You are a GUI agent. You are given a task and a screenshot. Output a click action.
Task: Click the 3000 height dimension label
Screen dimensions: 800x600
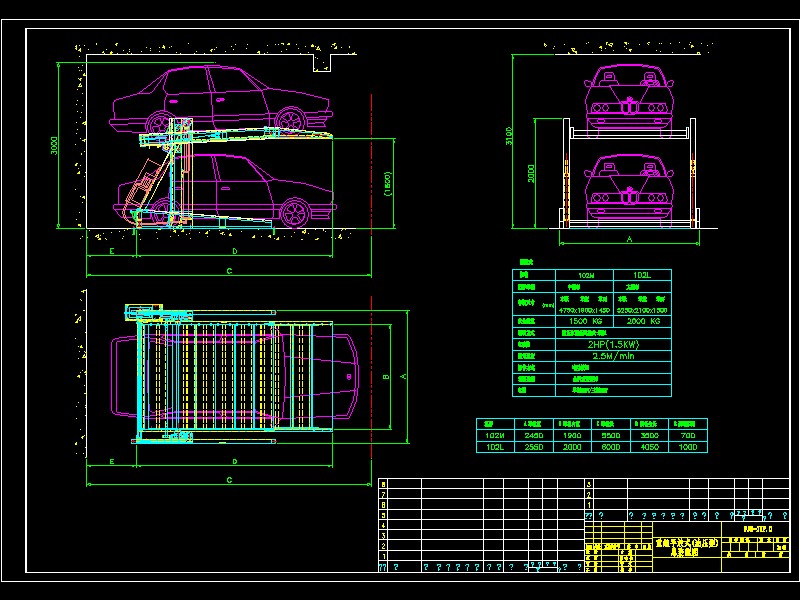coord(54,145)
